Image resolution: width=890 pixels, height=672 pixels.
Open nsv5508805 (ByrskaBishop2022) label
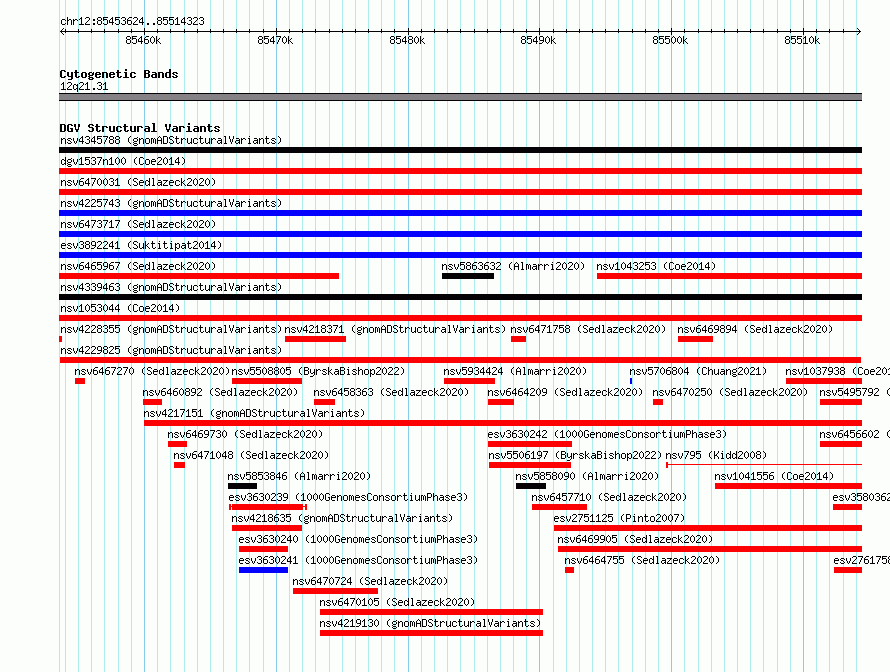(318, 371)
